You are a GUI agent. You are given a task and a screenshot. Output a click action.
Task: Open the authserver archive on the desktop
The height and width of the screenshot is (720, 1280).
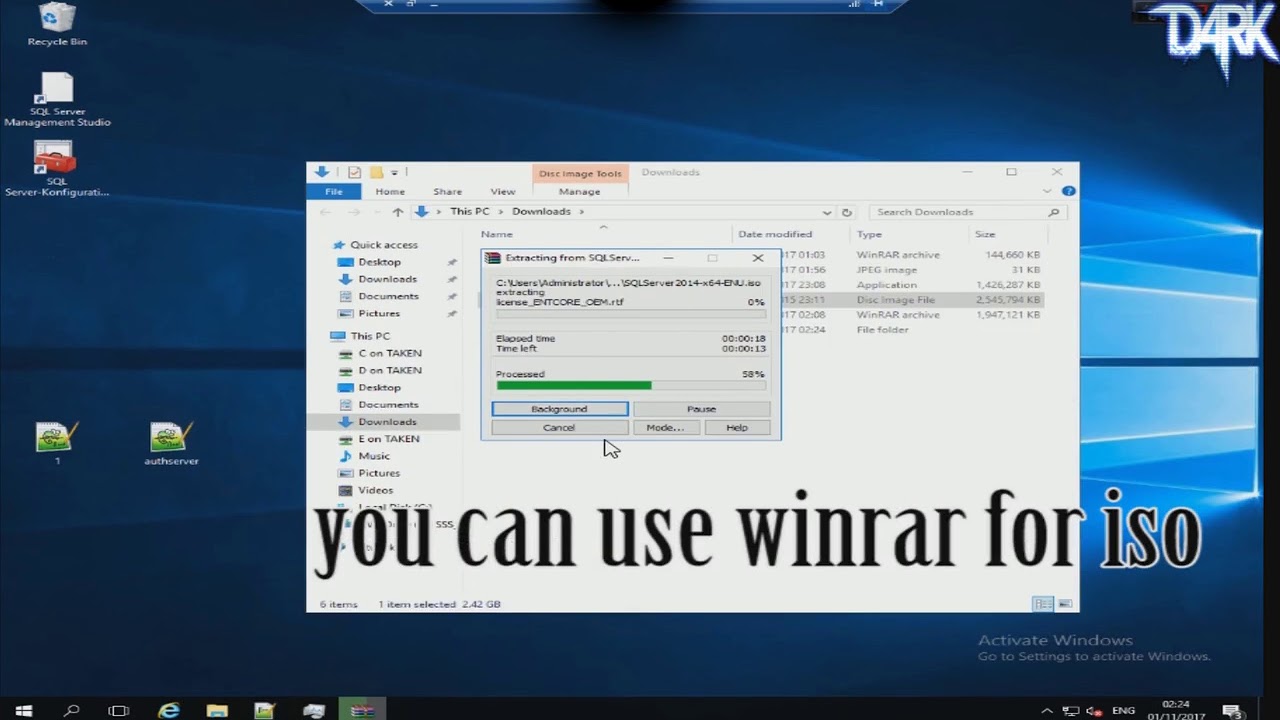(171, 435)
